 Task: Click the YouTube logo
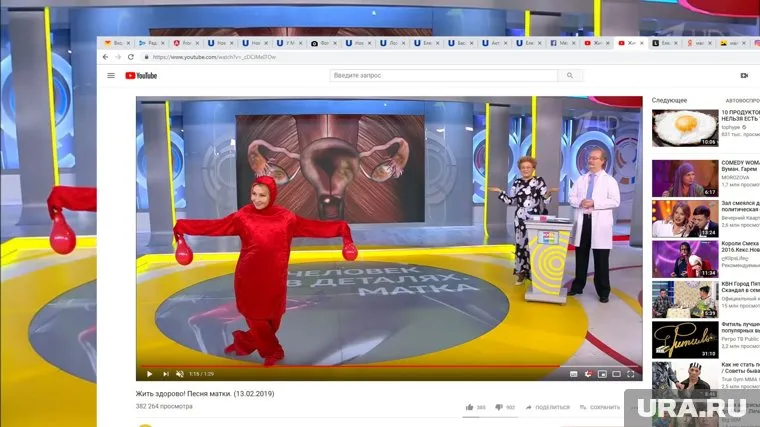coord(141,76)
